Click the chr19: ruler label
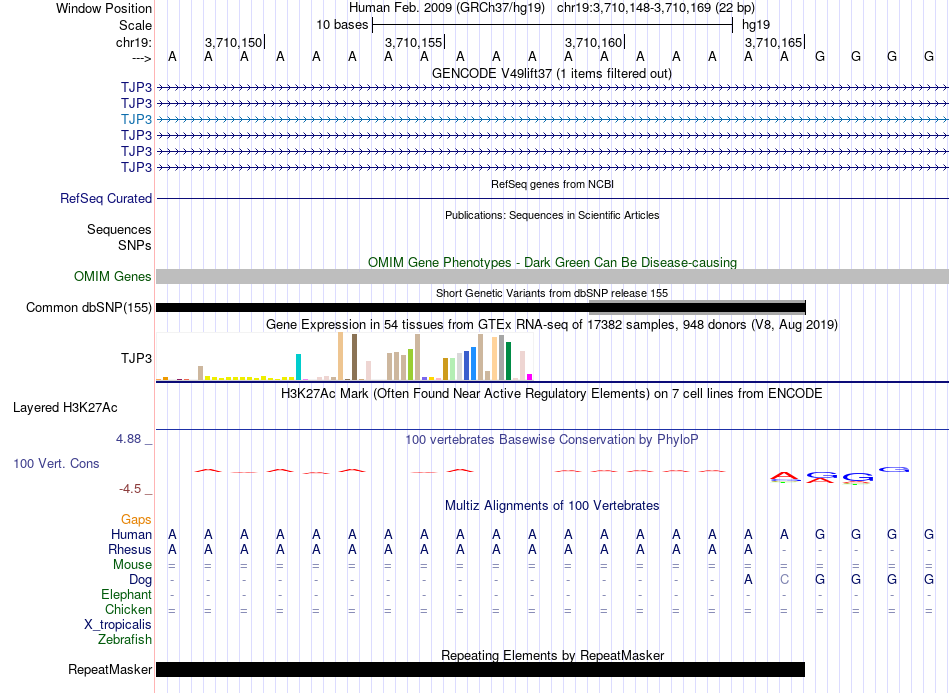950x693 pixels. pyautogui.click(x=134, y=42)
